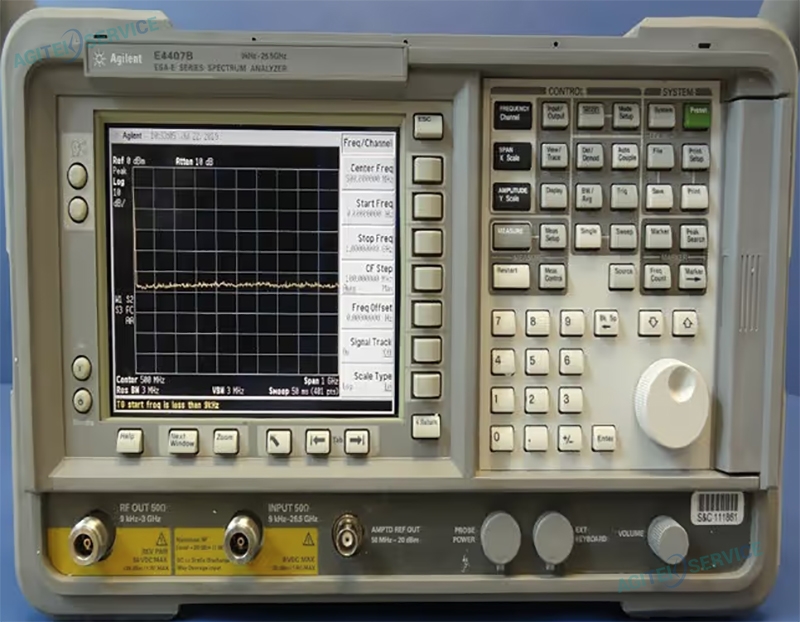Touch the RF OUT 50Ω connector
The image size is (800, 622).
point(90,538)
